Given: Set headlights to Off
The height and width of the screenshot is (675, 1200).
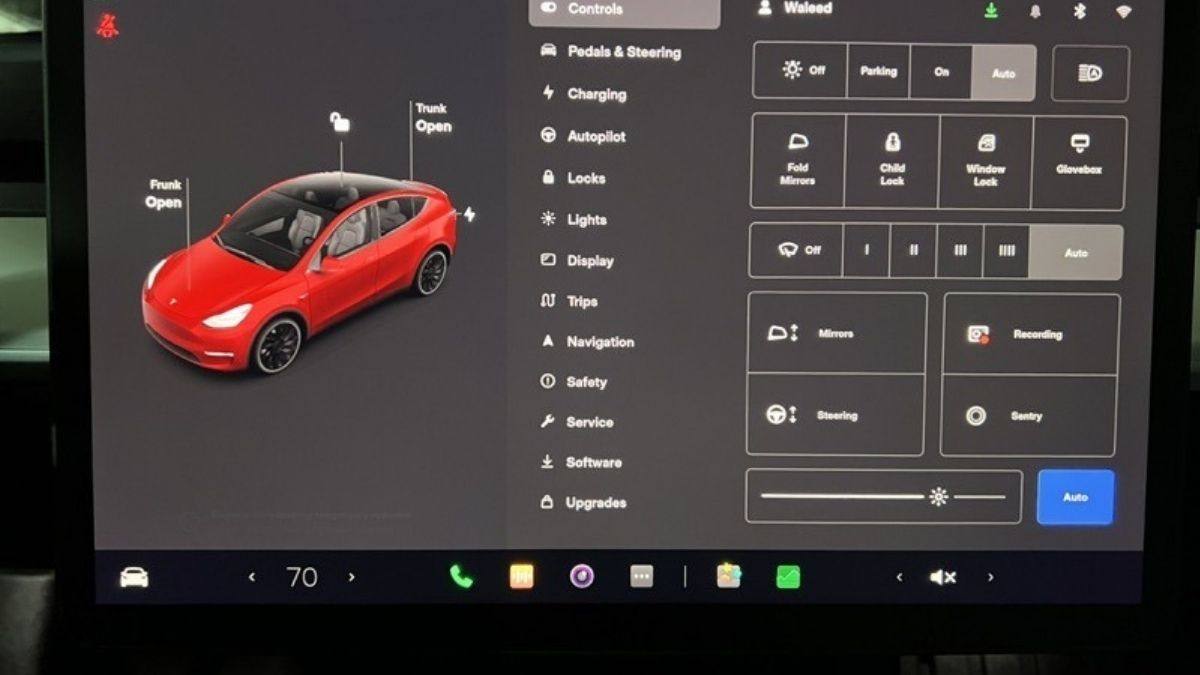Looking at the screenshot, I should [800, 71].
